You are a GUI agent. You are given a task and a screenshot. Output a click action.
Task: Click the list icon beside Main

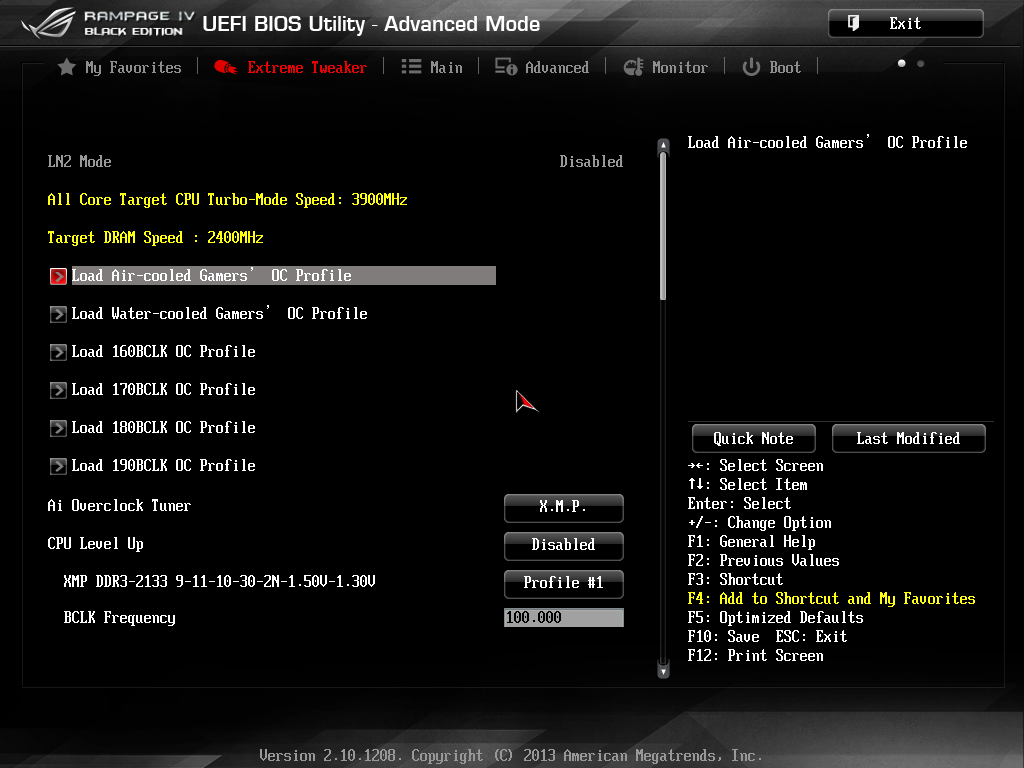(x=411, y=67)
